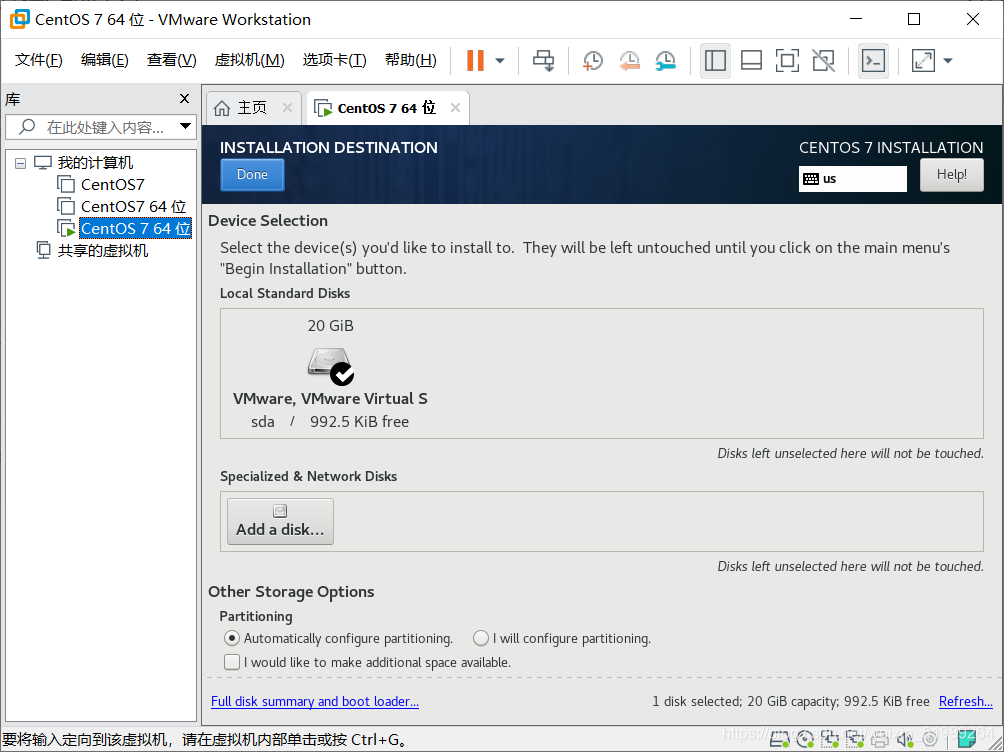Choose to configure partitioning manually

pyautogui.click(x=481, y=638)
